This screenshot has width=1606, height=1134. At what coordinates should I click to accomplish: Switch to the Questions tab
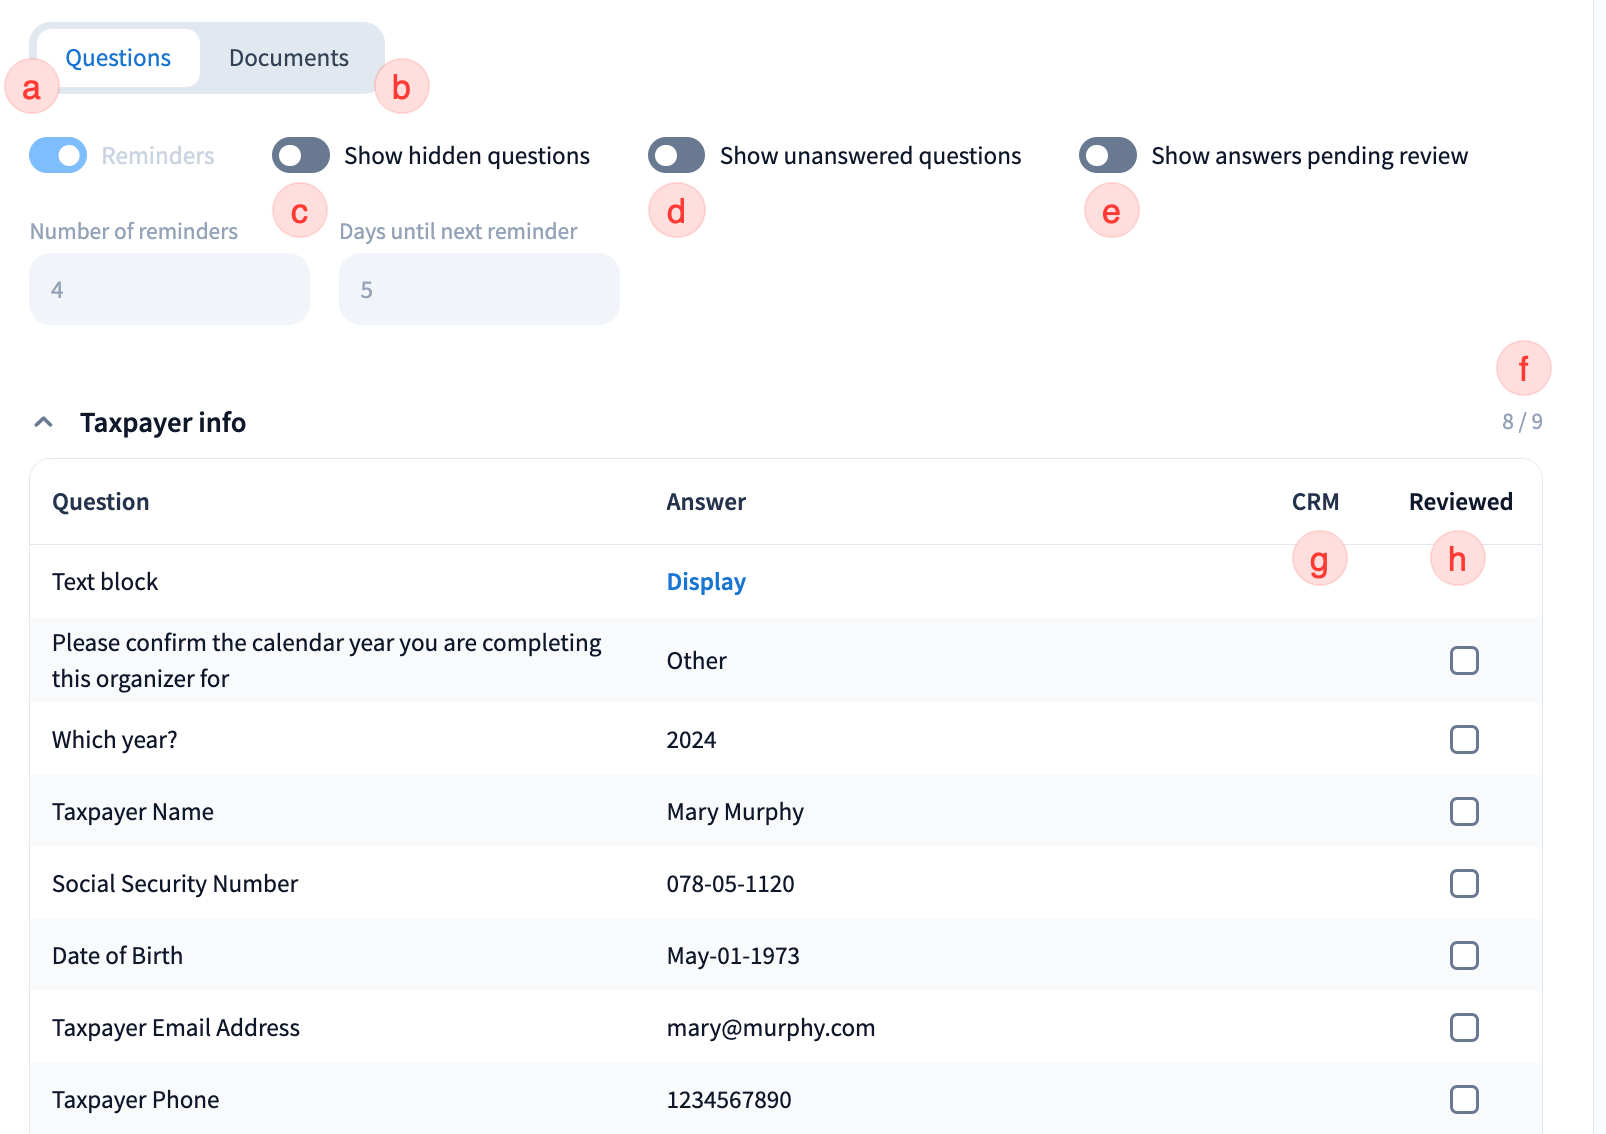[x=118, y=58]
